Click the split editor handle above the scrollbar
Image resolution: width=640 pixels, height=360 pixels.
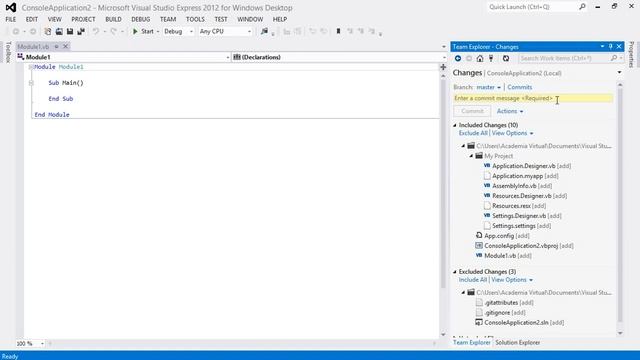click(x=443, y=67)
